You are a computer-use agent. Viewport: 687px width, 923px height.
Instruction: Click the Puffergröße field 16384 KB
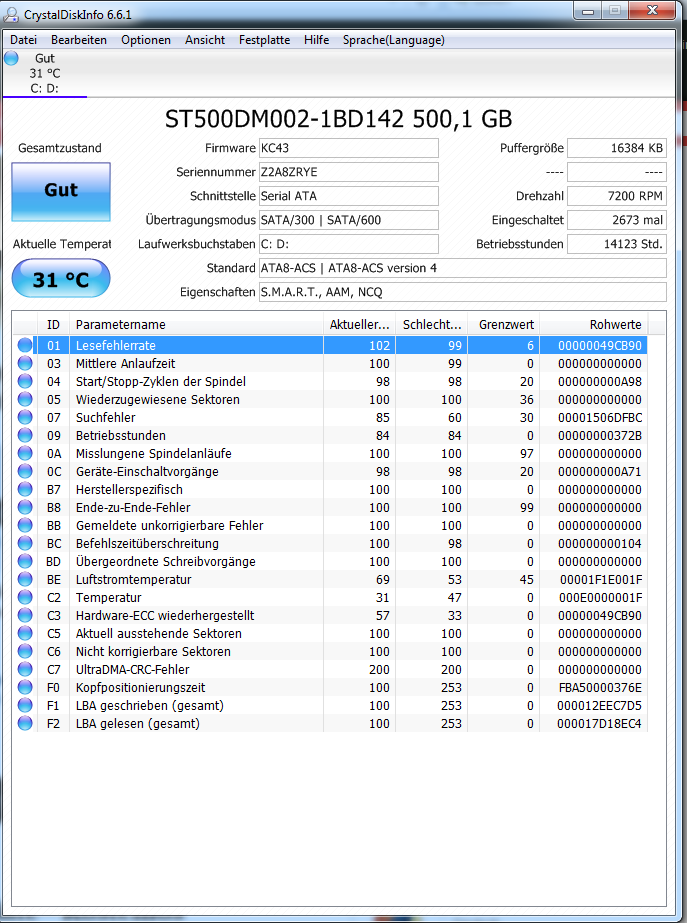coord(616,148)
